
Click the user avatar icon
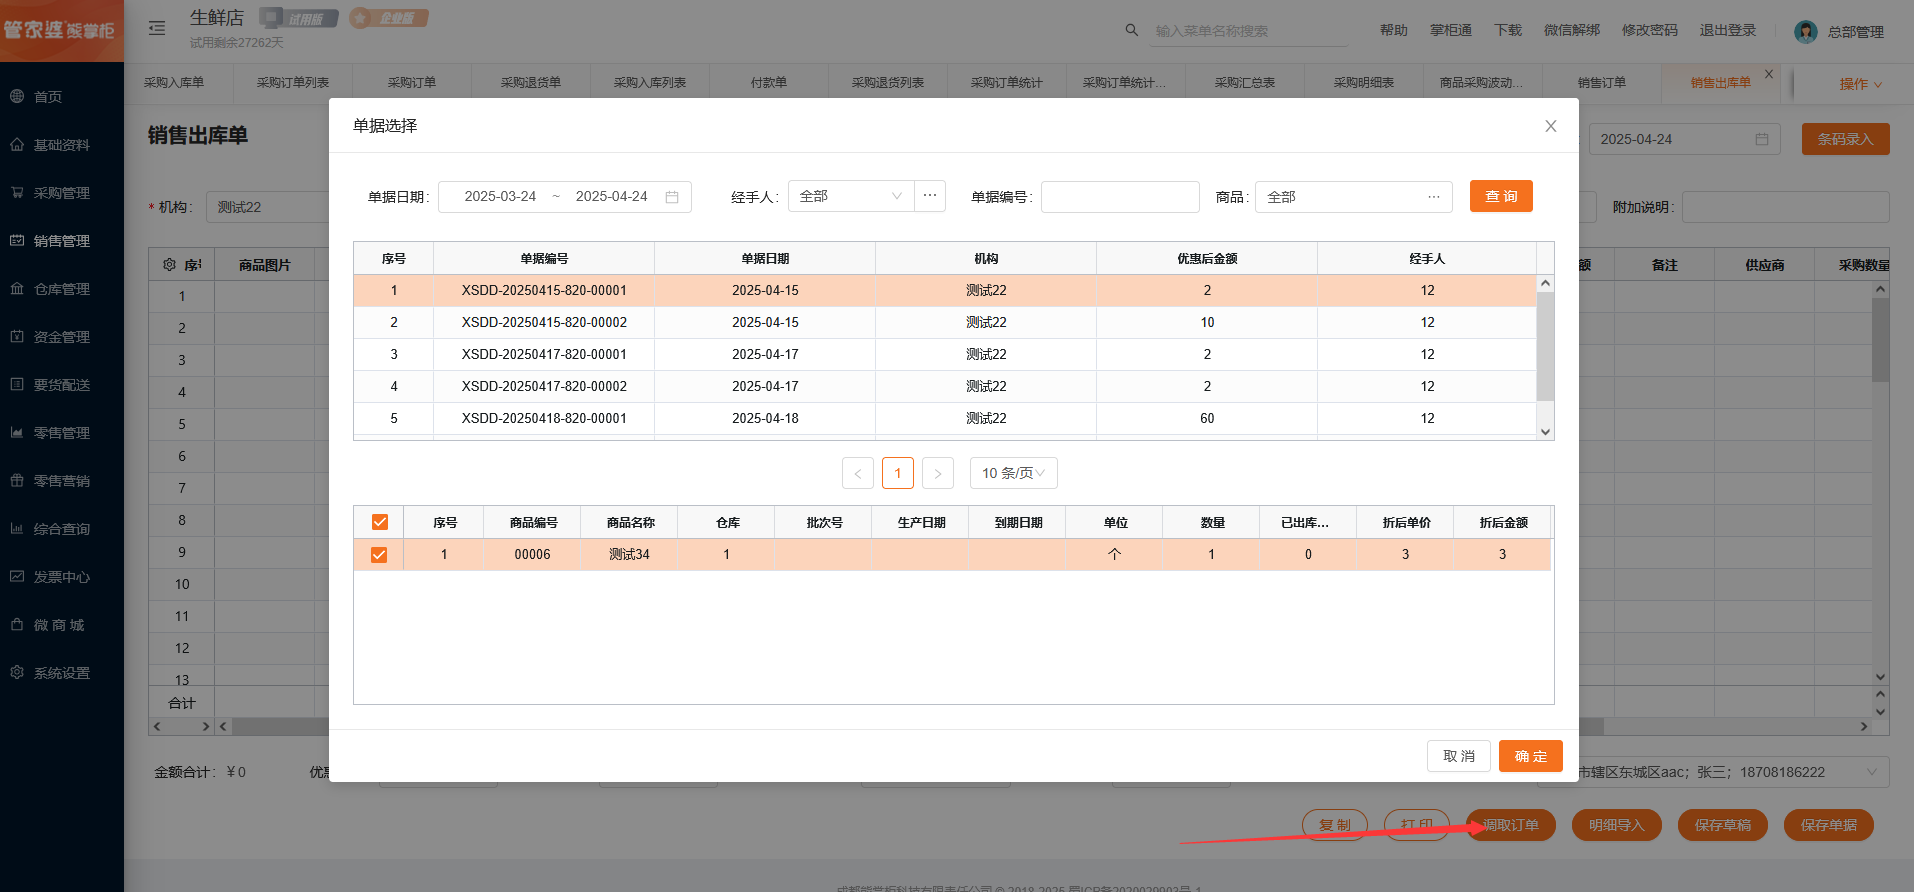click(x=1805, y=31)
